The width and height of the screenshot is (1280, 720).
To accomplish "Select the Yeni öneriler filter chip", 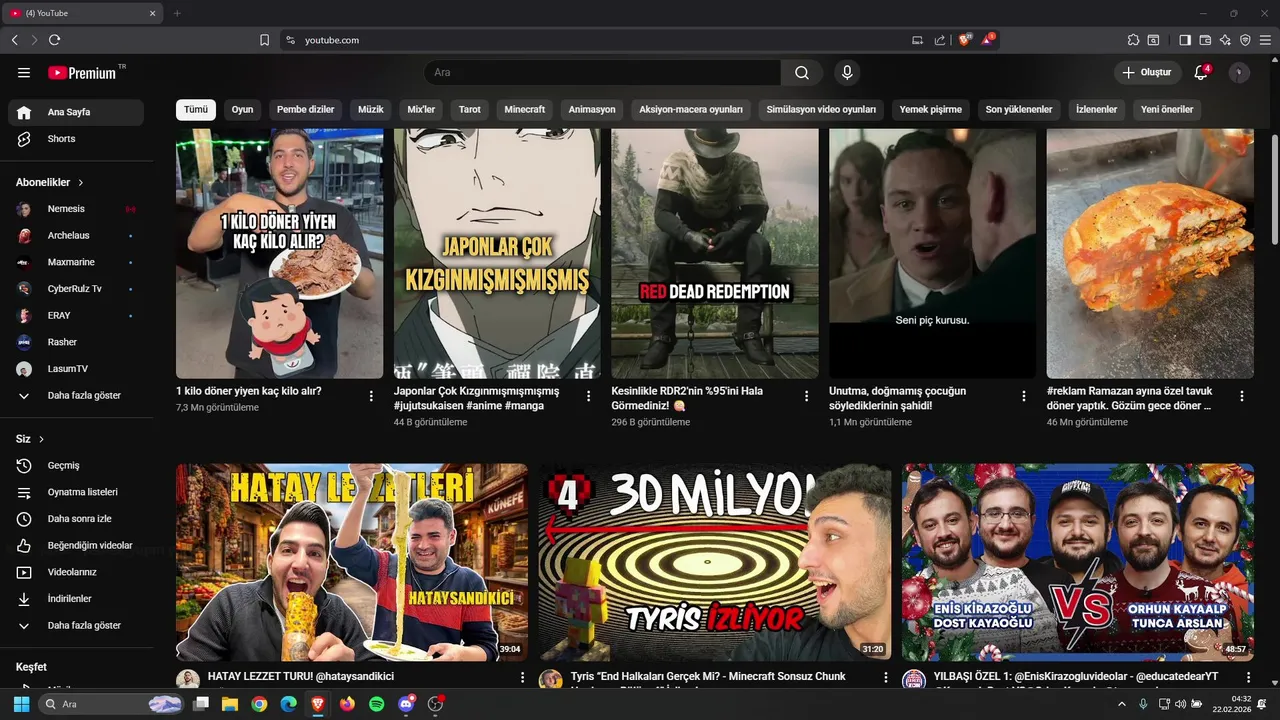I will click(x=1167, y=109).
